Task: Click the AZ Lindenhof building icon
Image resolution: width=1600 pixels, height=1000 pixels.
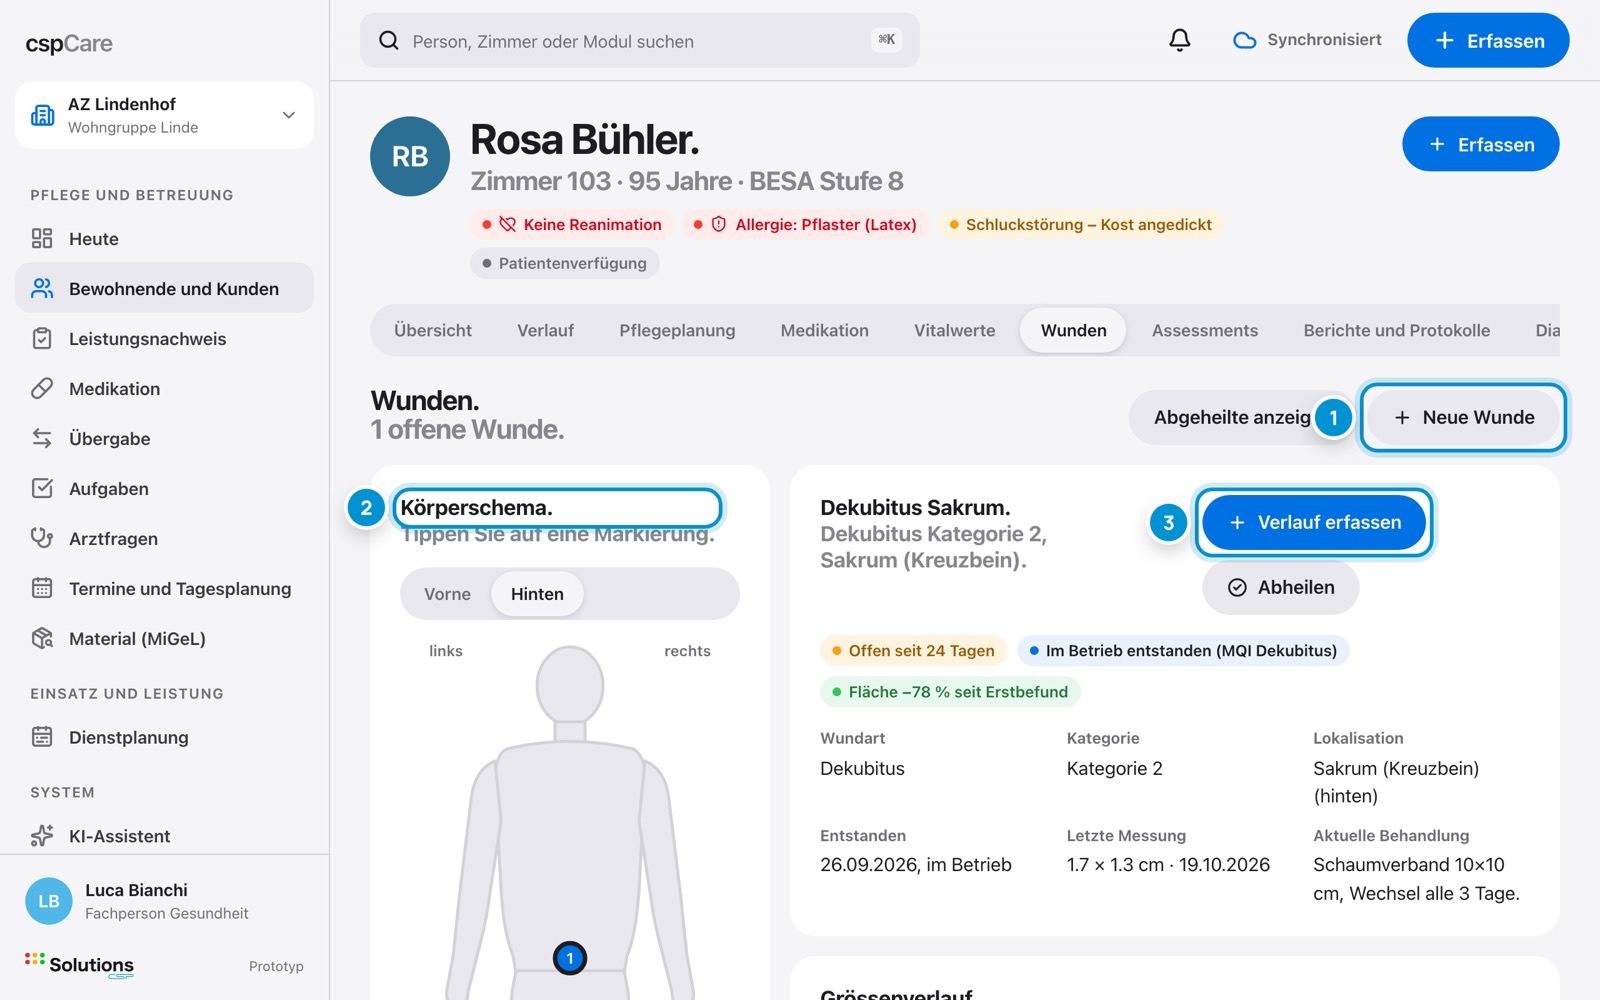Action: (x=43, y=115)
